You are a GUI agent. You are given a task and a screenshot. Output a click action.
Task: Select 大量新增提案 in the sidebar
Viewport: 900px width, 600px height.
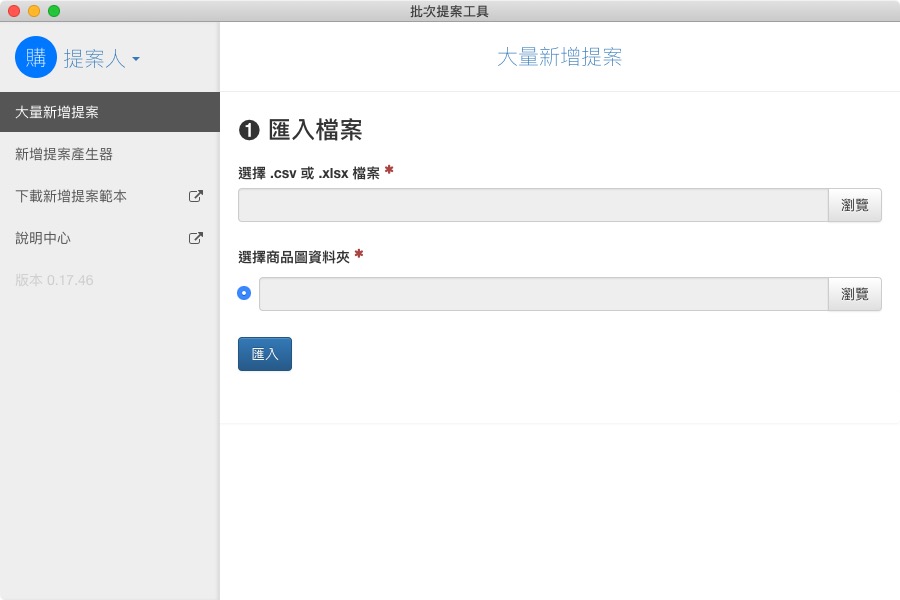[x=110, y=112]
